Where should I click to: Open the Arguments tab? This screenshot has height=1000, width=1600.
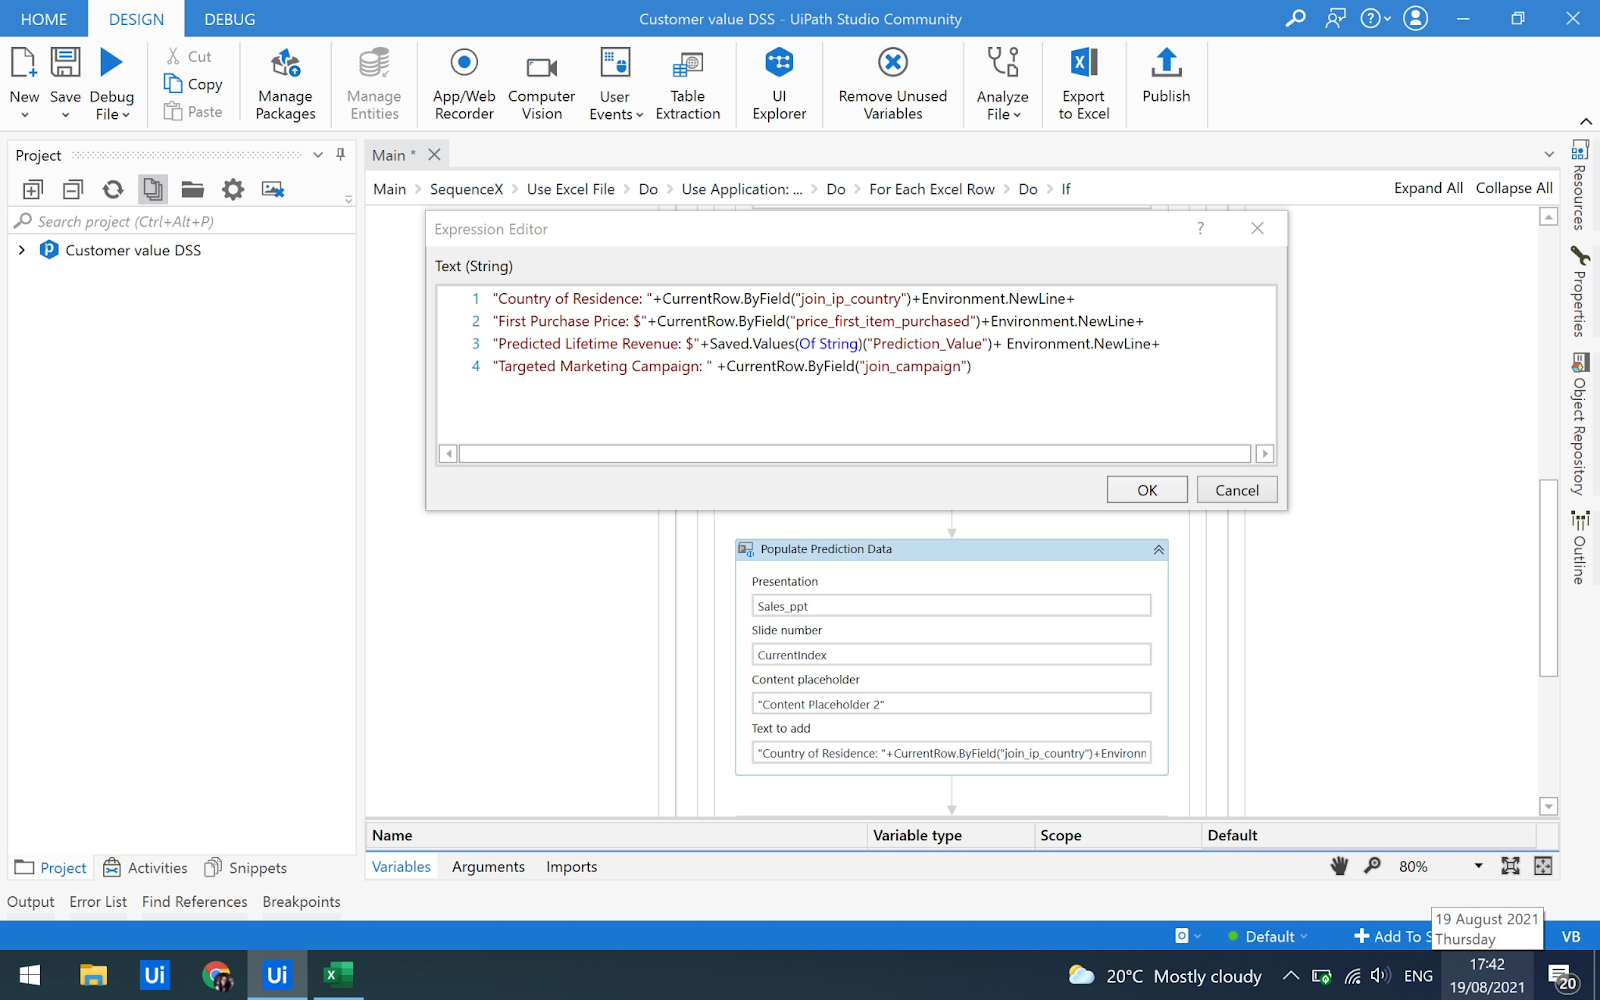tap(488, 867)
